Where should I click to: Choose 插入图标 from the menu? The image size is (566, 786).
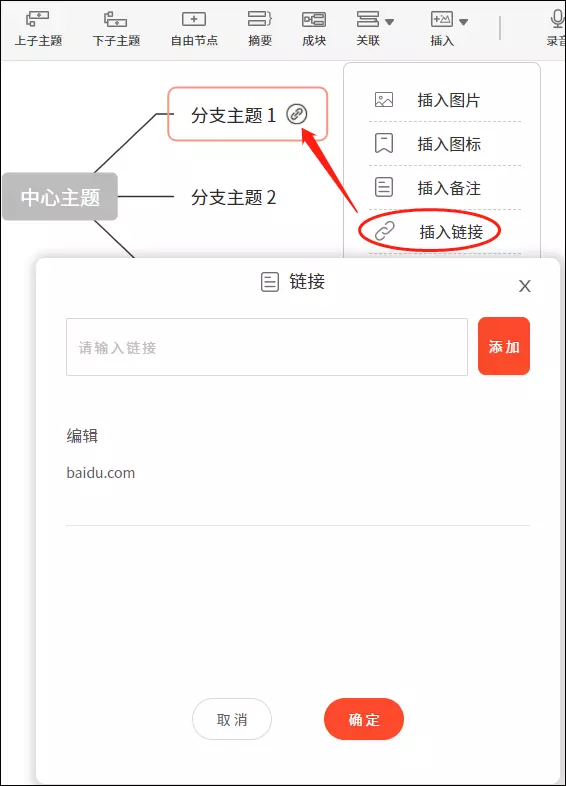pyautogui.click(x=445, y=144)
